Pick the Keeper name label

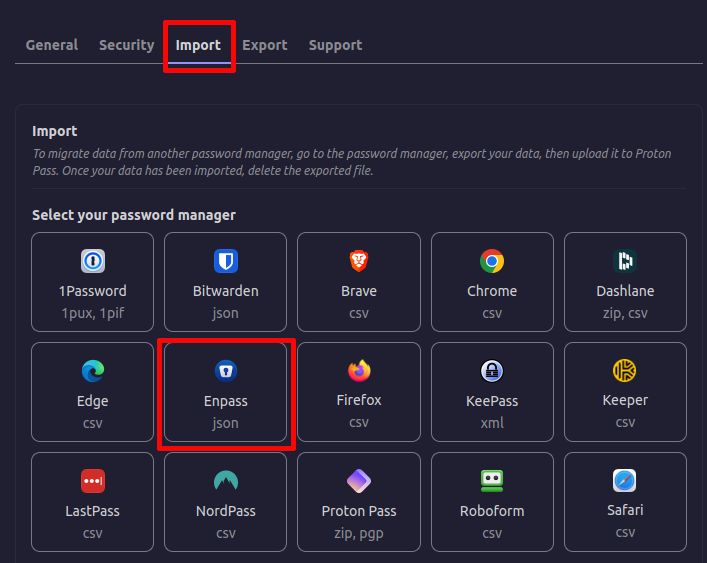tap(625, 400)
